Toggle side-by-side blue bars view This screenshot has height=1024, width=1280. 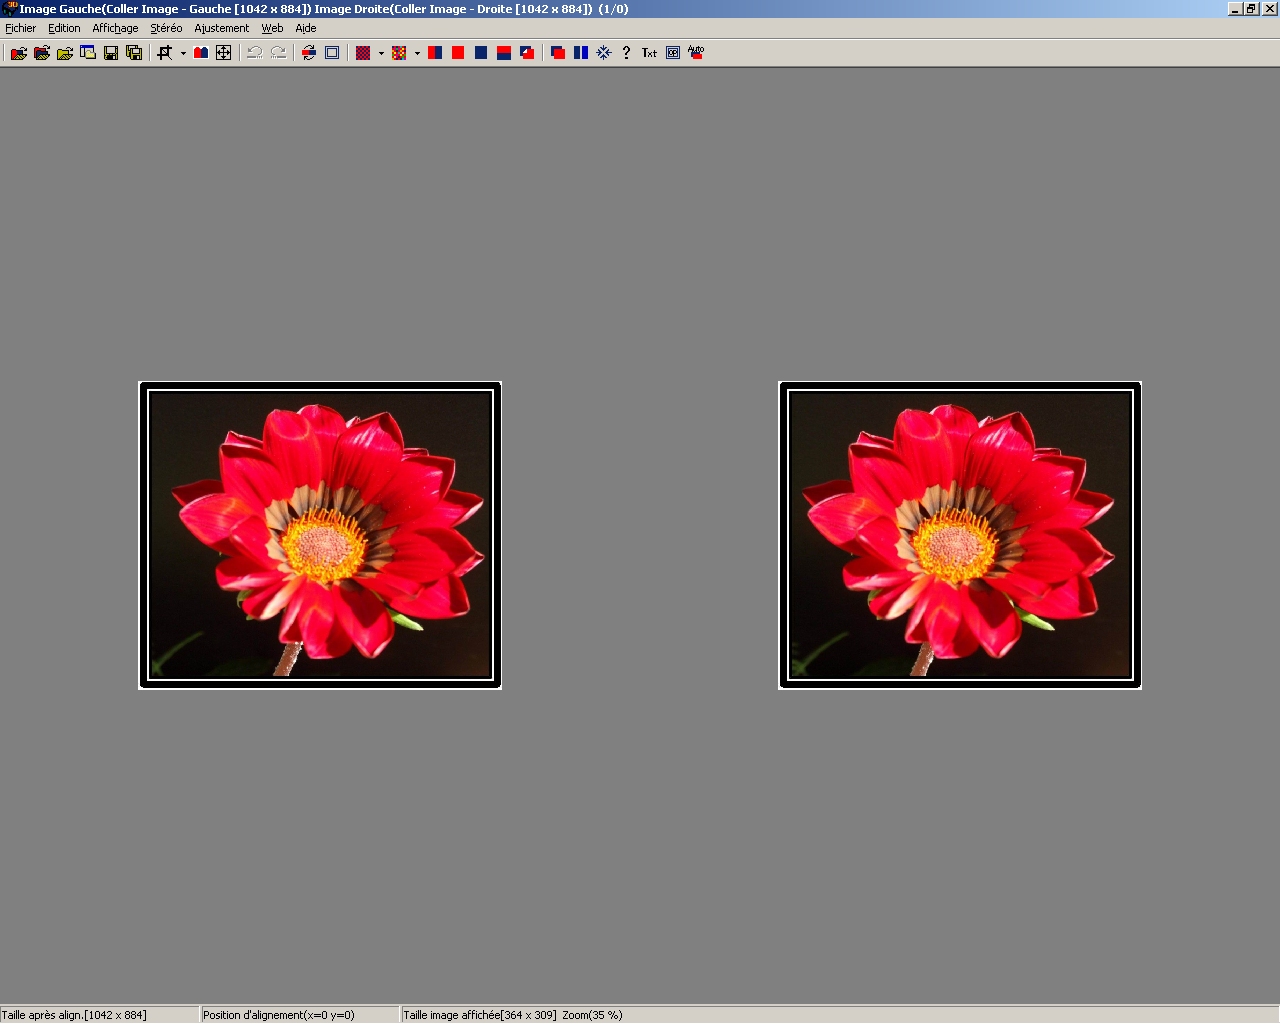(581, 53)
